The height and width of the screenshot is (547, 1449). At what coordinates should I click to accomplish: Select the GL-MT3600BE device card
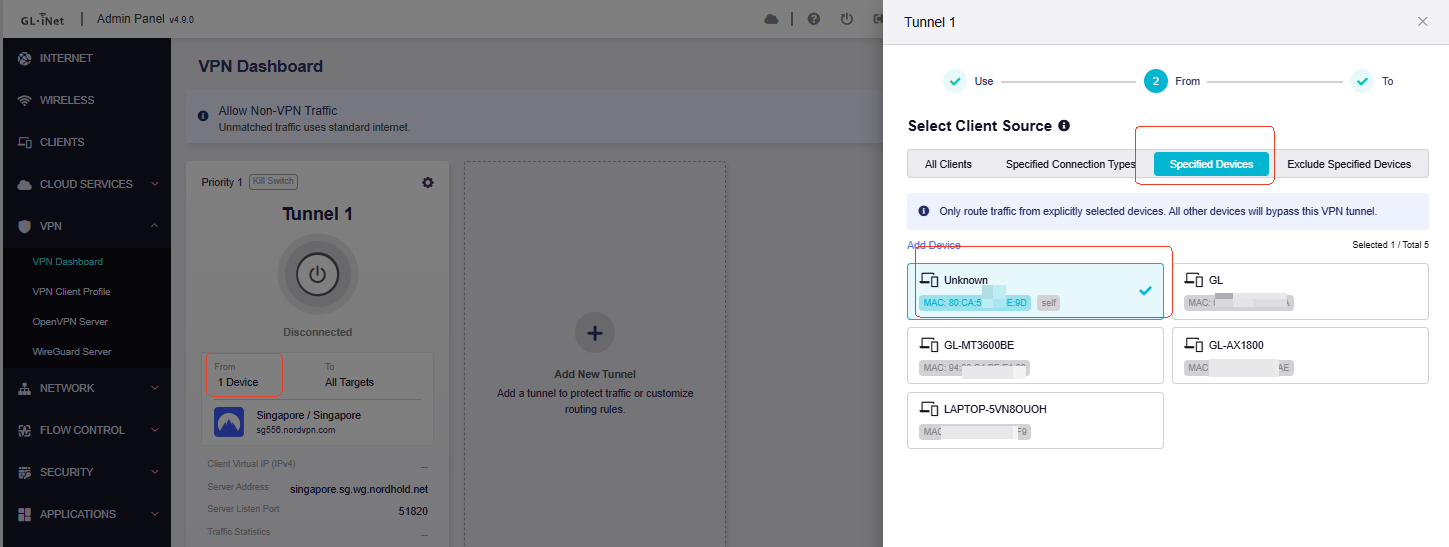coord(1035,355)
